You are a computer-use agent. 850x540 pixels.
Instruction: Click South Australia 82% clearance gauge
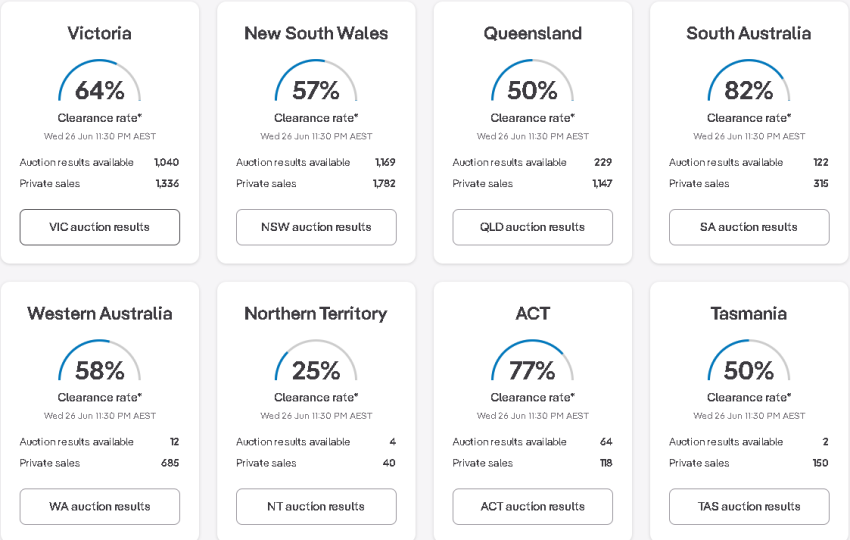(749, 81)
